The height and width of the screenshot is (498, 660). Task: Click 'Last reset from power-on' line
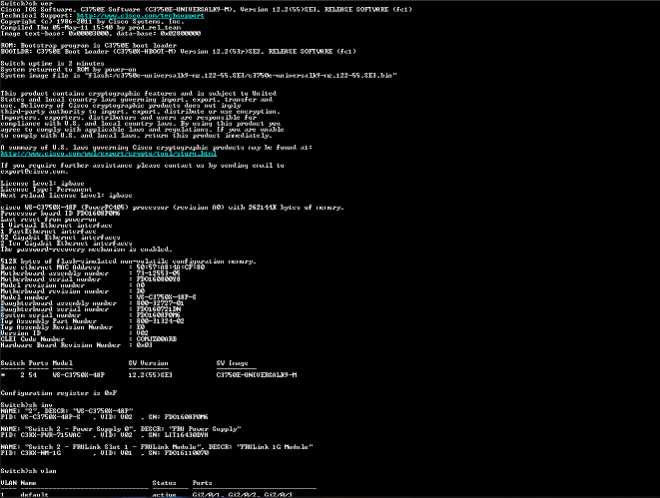coord(48,219)
